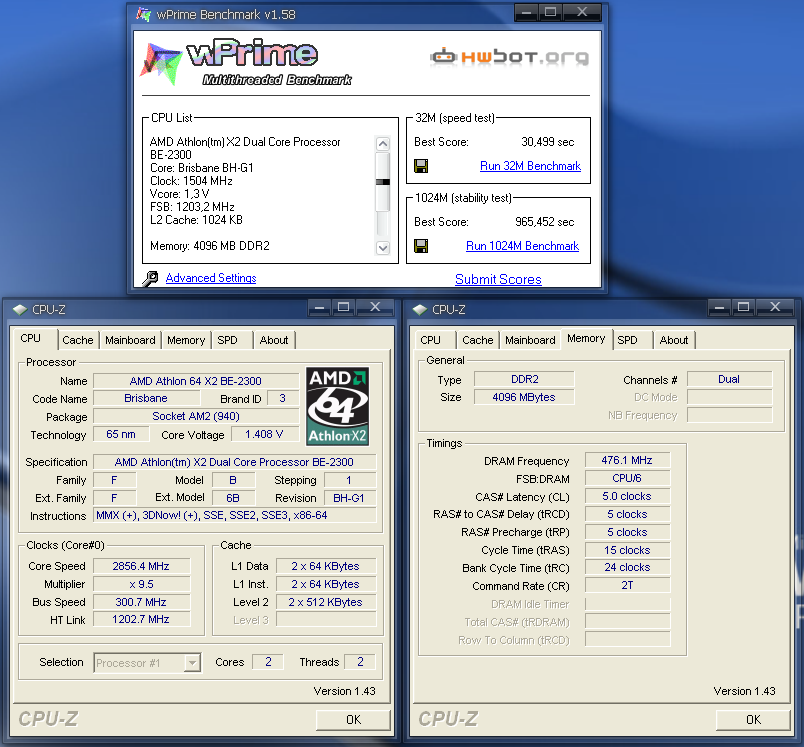Click the Bank Cycle Time value 24 clocks

tap(627, 568)
